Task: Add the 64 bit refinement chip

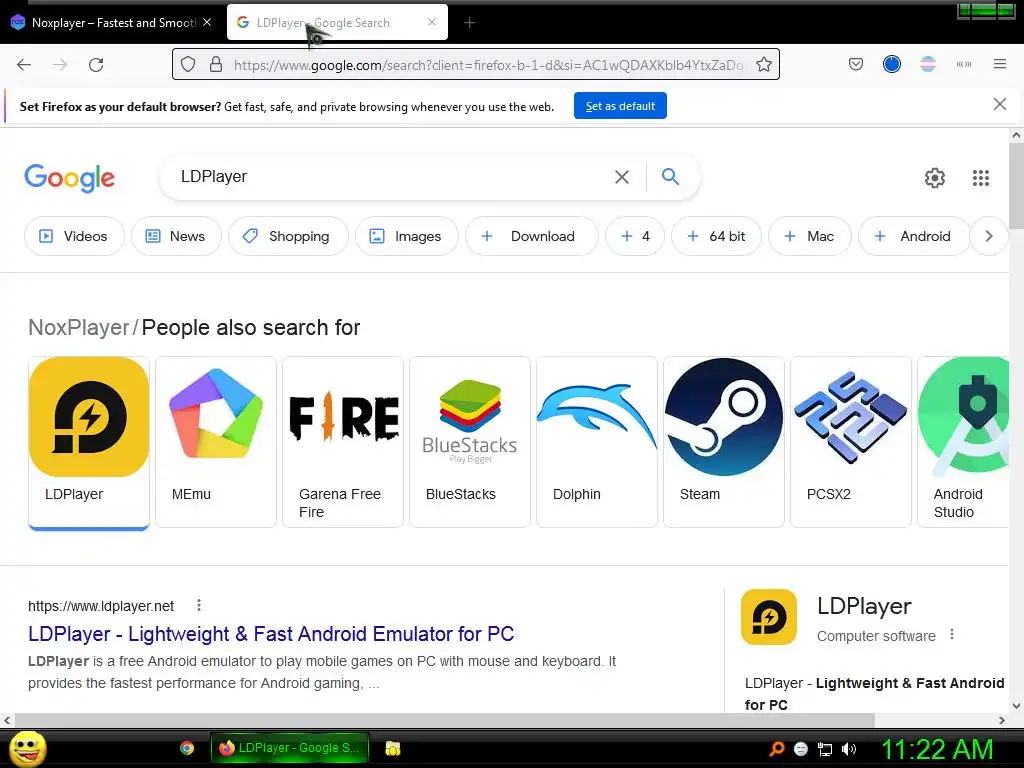Action: (716, 236)
